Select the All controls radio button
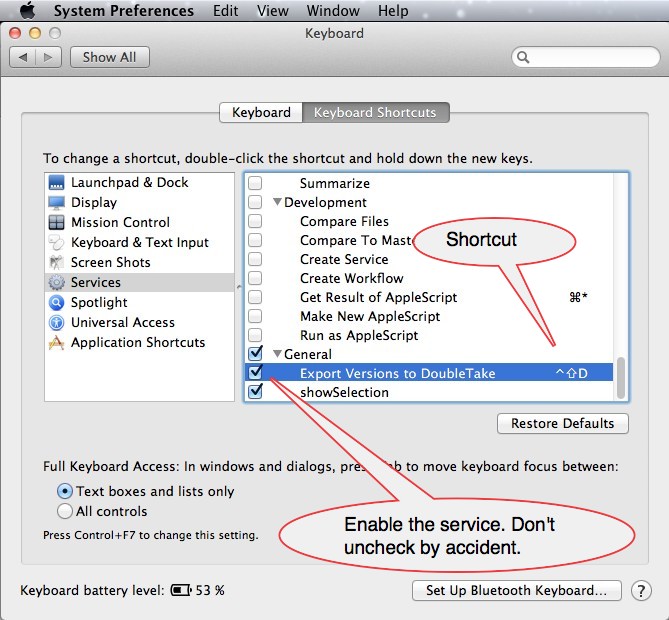The height and width of the screenshot is (620, 669). click(x=65, y=511)
